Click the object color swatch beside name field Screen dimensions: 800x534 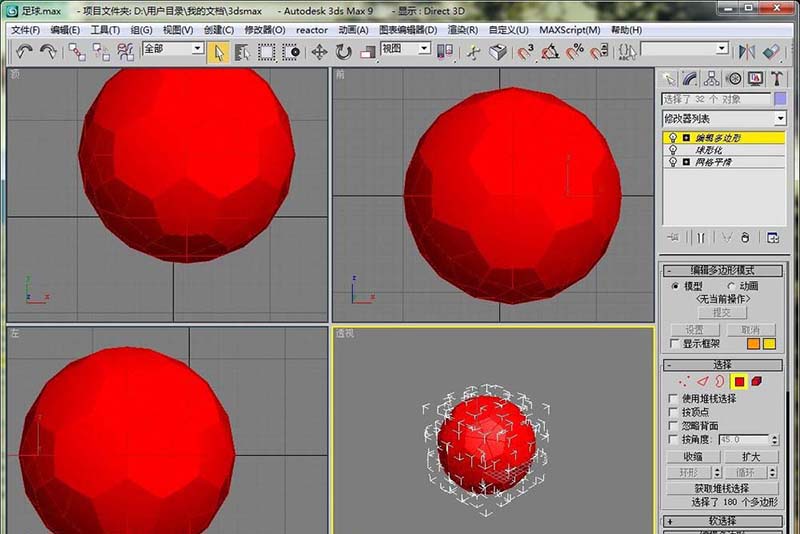click(780, 99)
